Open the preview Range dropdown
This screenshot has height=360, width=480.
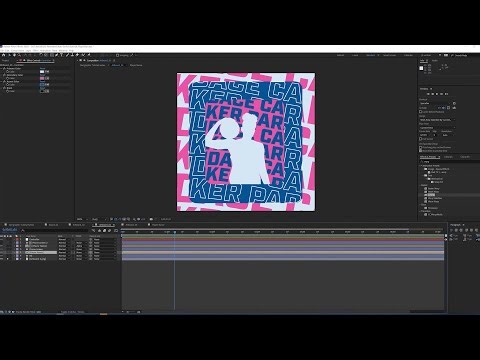click(x=437, y=120)
